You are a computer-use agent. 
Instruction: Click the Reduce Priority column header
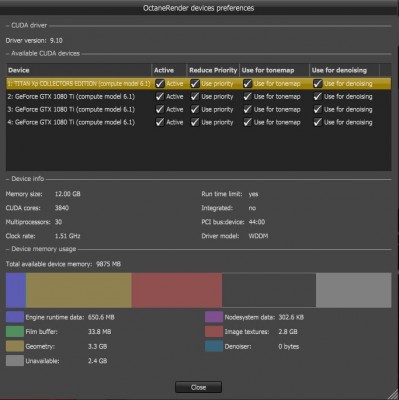tap(213, 70)
